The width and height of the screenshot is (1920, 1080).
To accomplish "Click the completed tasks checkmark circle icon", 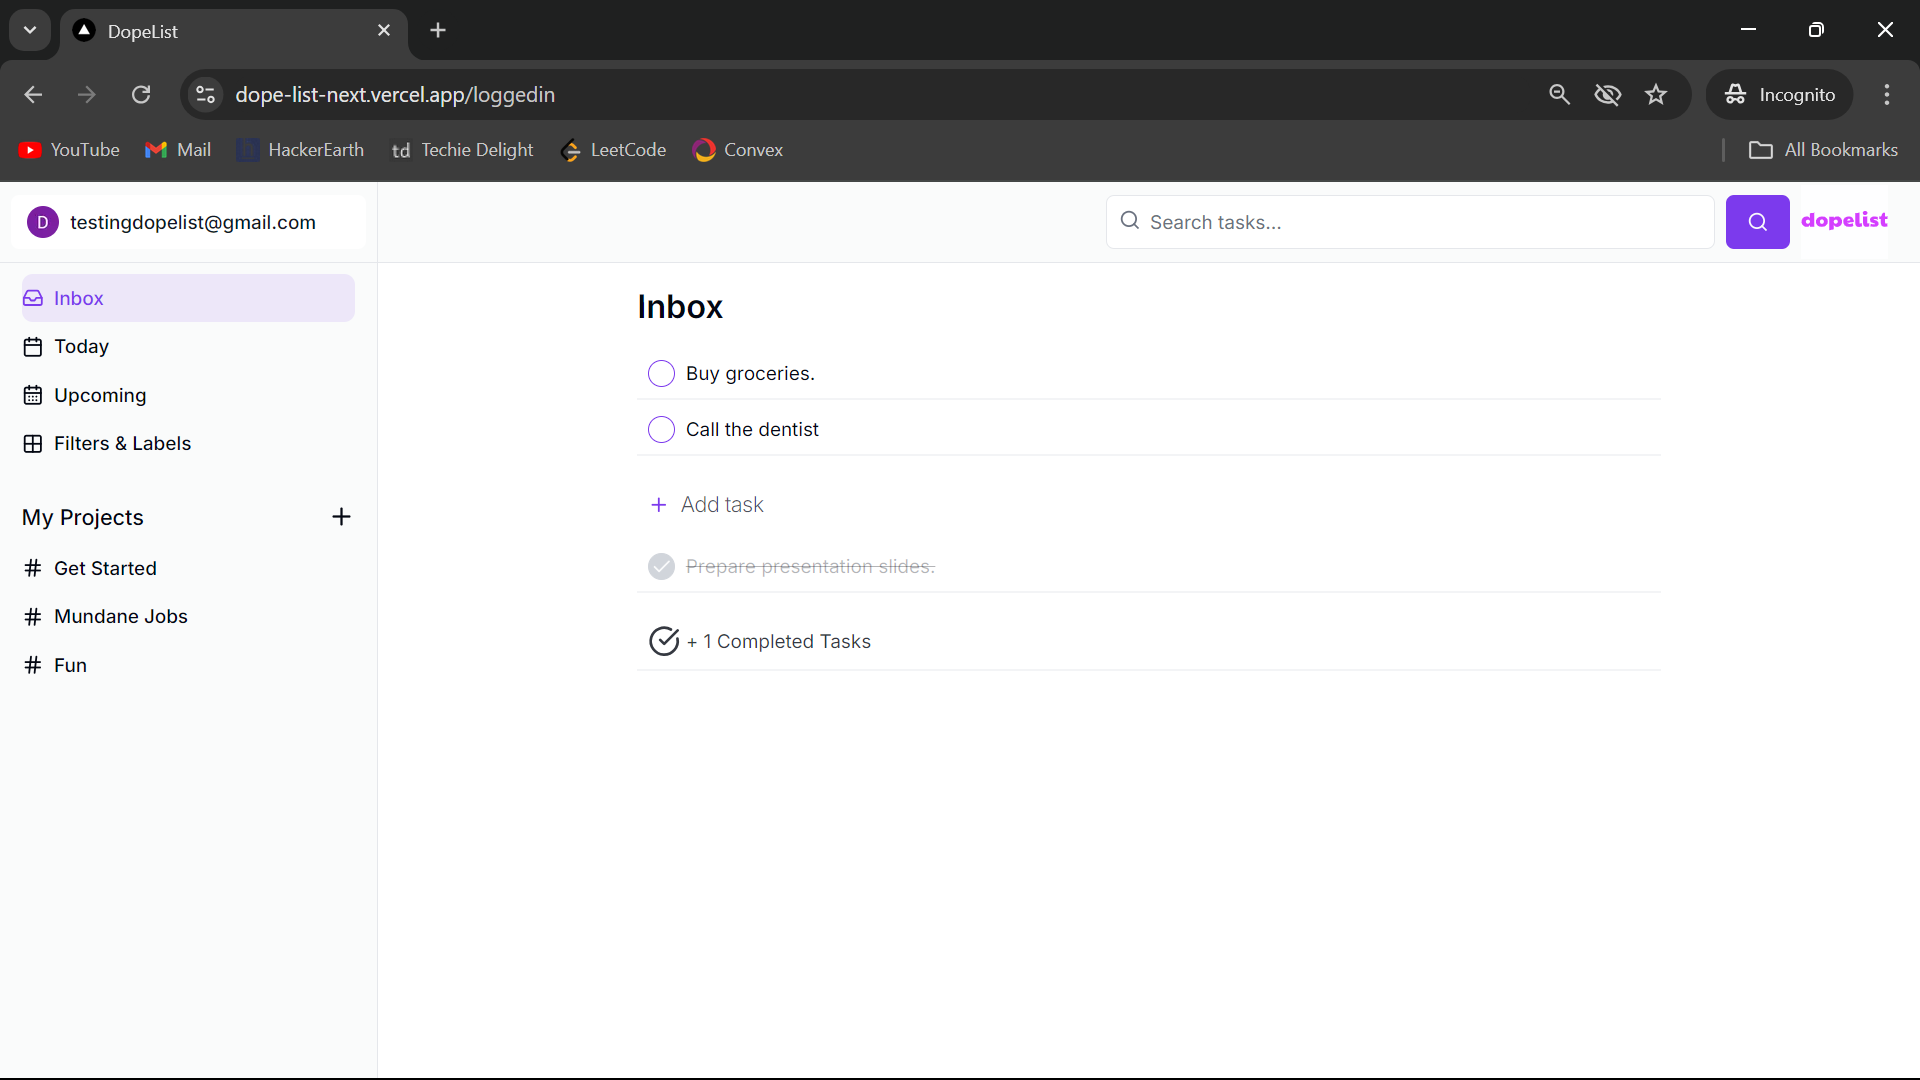I will point(664,641).
